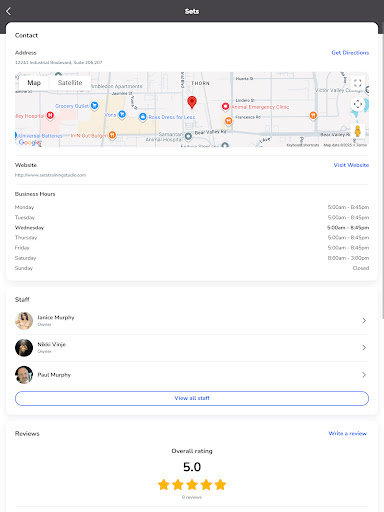Screen dimensions: 384x512
Task: Open Janice Murphy's staff profile photo
Action: pos(24,321)
